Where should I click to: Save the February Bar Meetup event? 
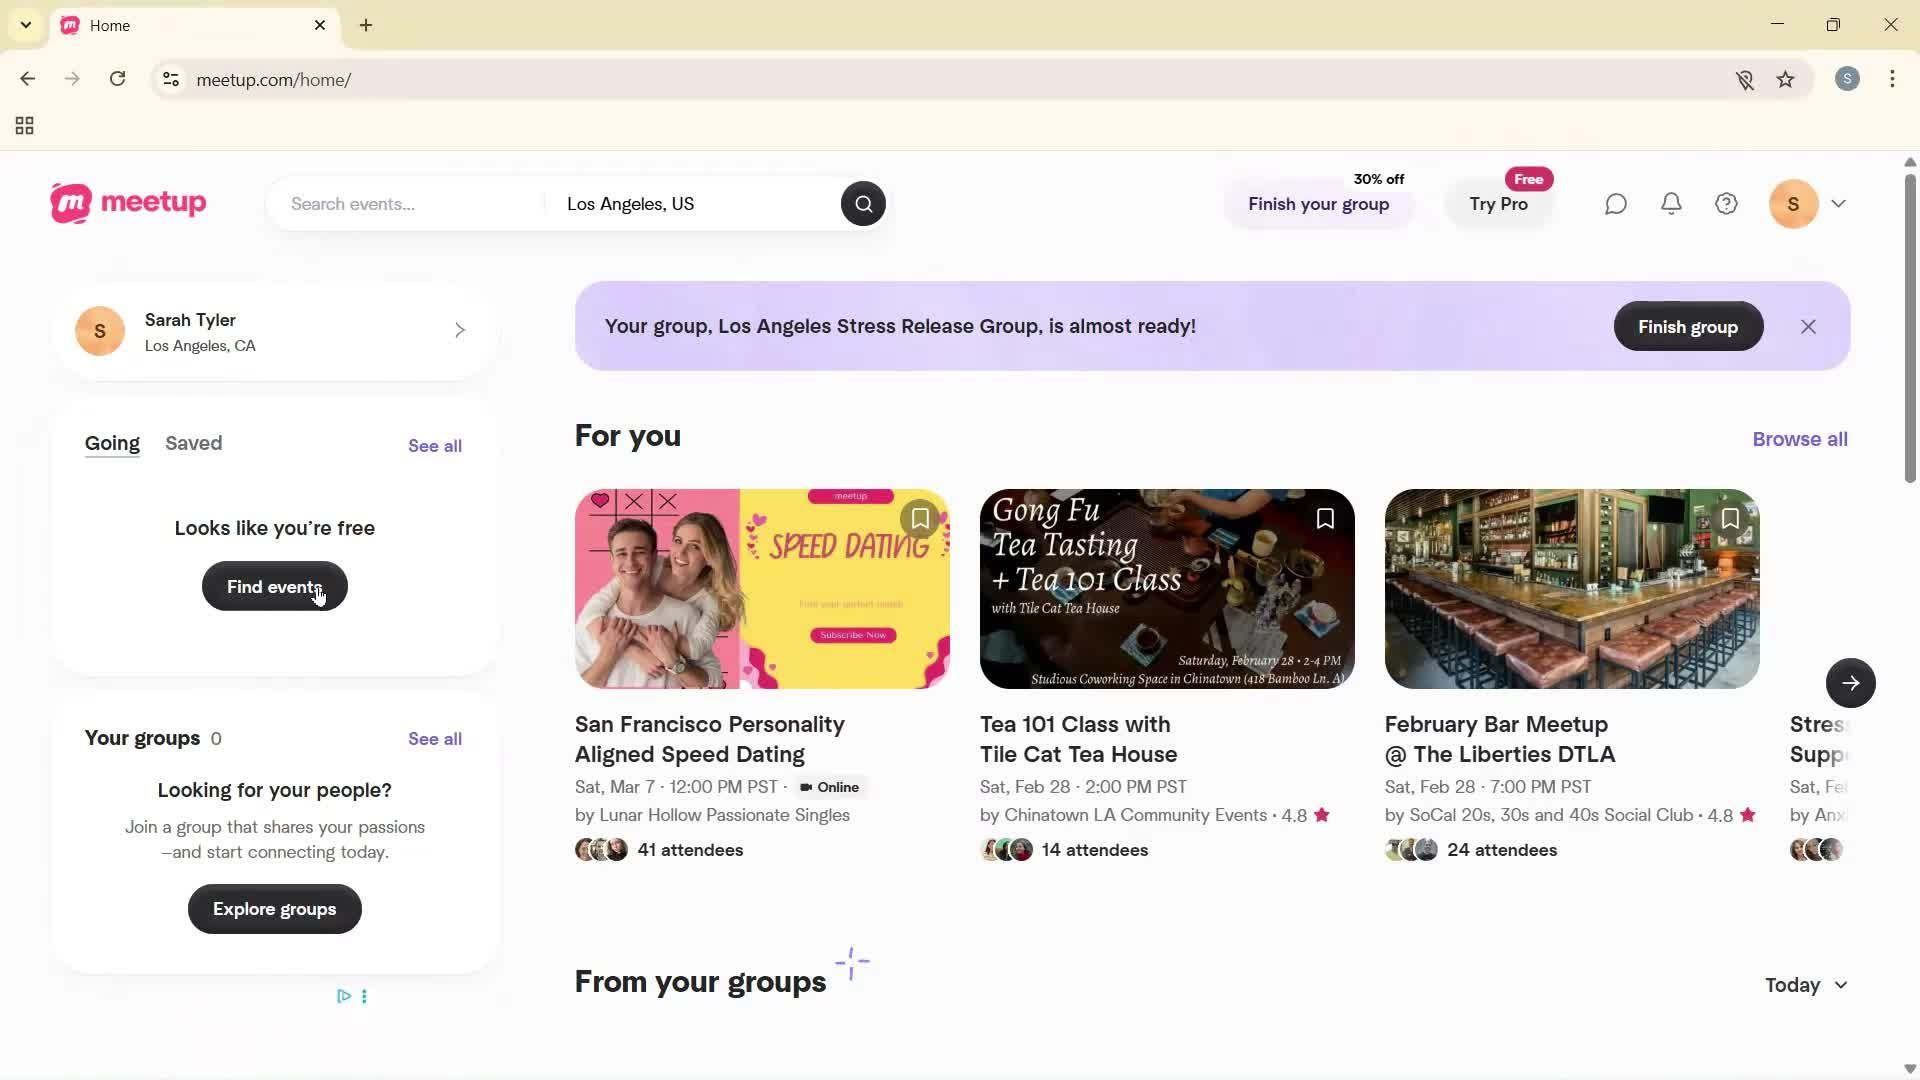pos(1730,518)
